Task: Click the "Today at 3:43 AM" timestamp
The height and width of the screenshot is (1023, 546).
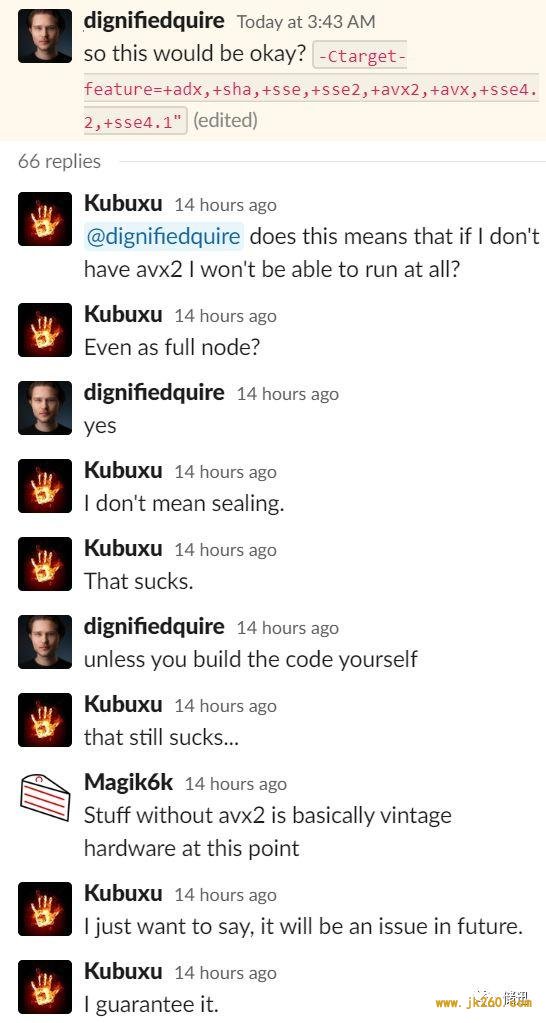Action: 306,22
